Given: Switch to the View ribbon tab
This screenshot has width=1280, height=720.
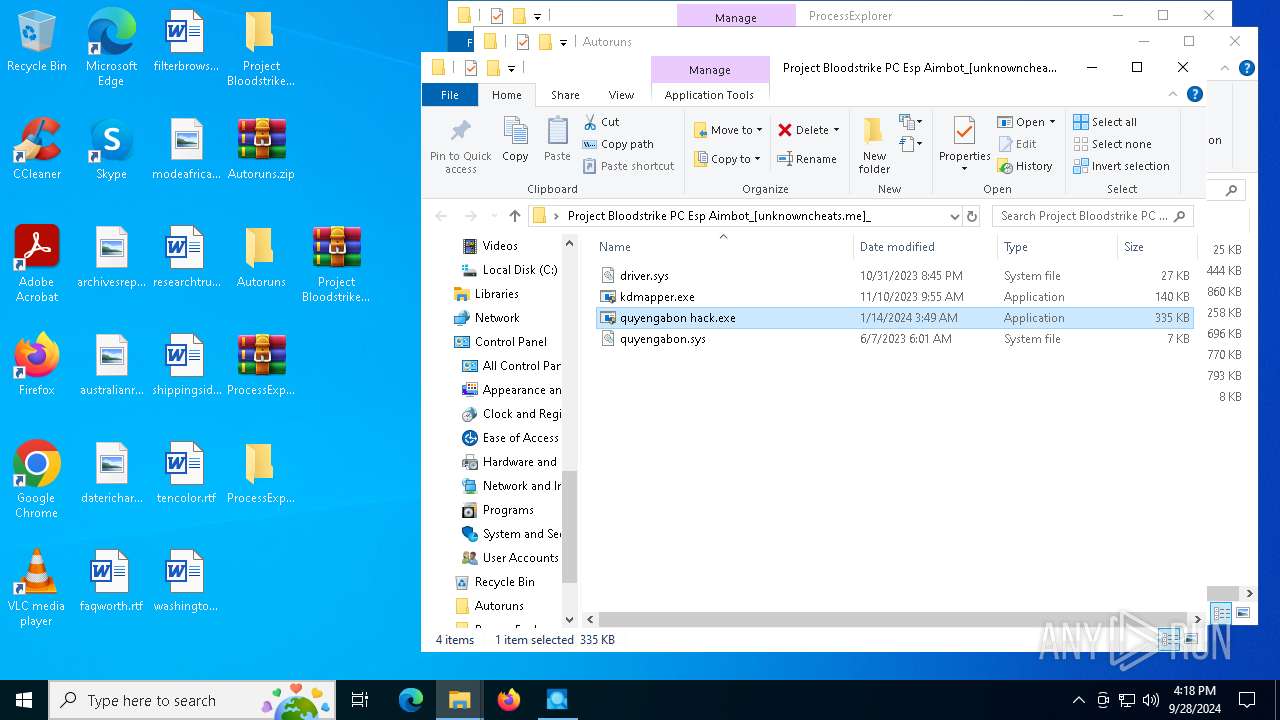Looking at the screenshot, I should [x=621, y=95].
